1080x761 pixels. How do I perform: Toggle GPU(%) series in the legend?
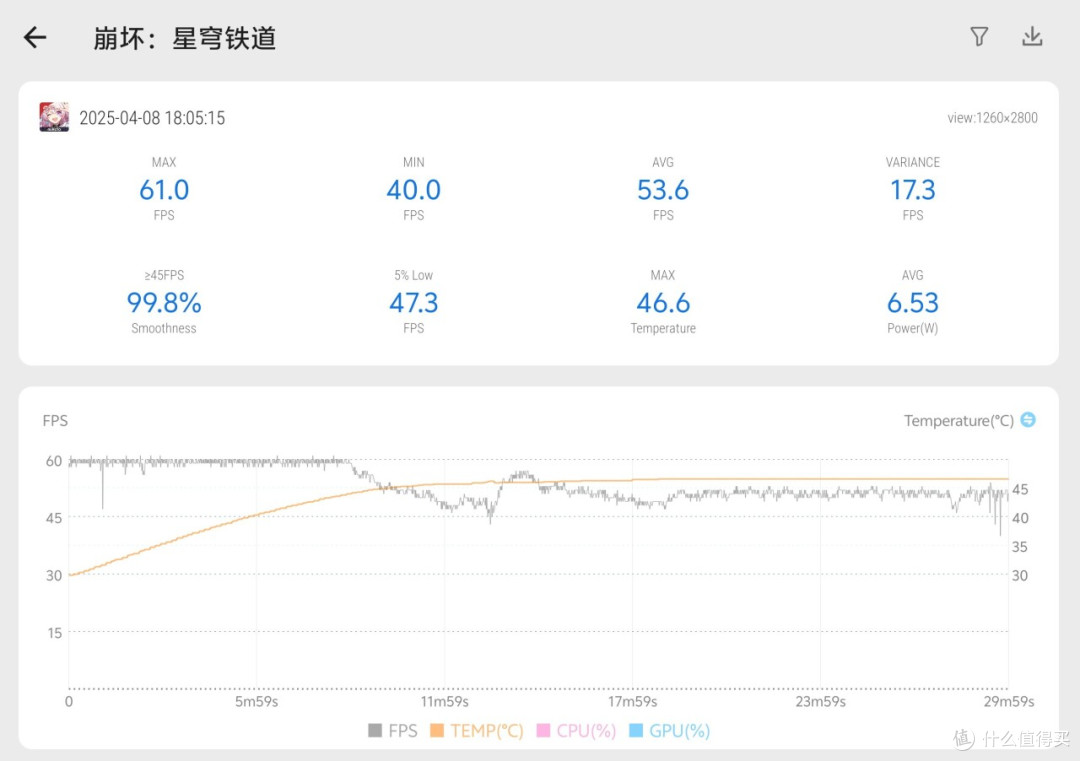click(x=669, y=731)
